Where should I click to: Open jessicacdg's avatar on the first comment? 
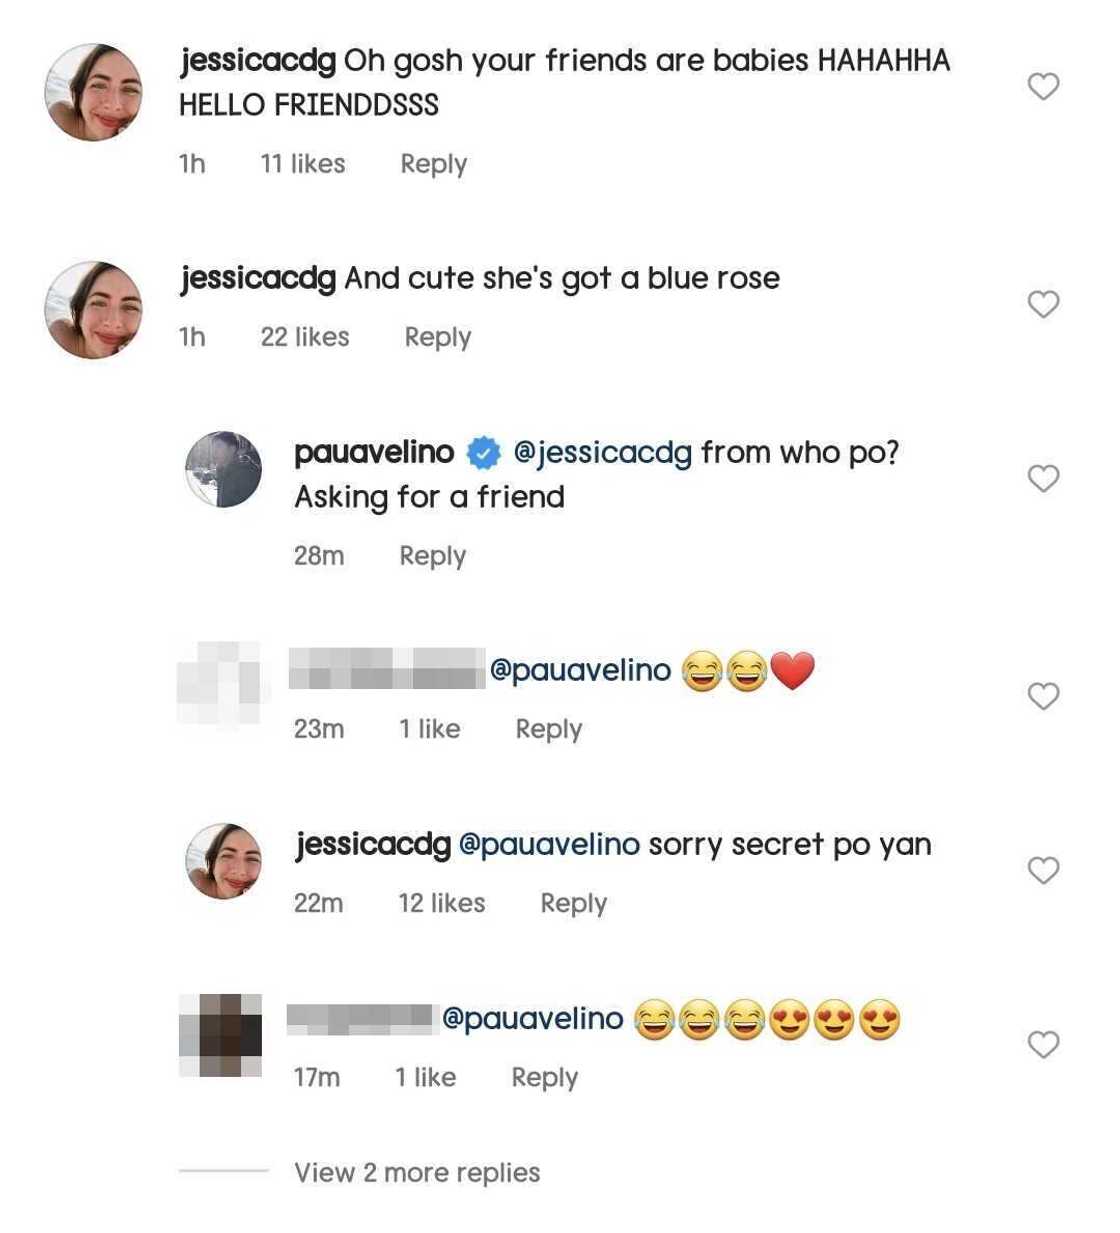94,92
